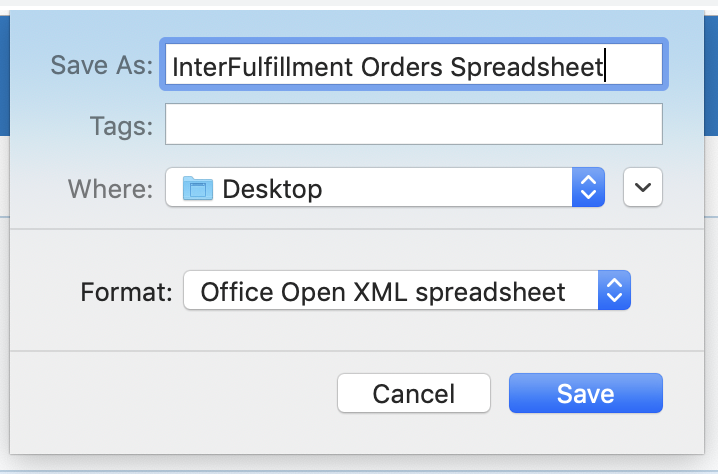Click the Desktop text in location popup
This screenshot has height=474, width=718.
(x=272, y=189)
